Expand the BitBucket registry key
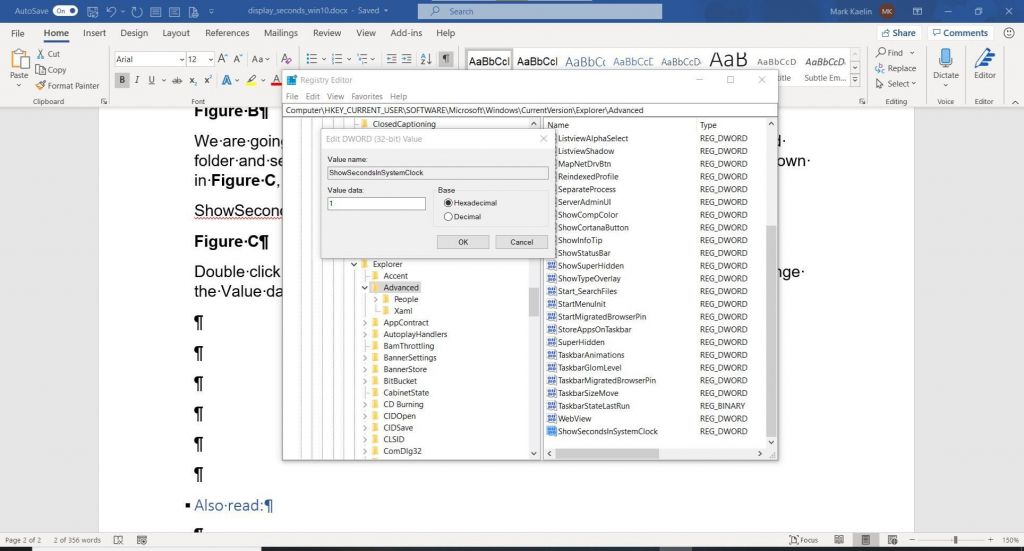 tap(364, 381)
